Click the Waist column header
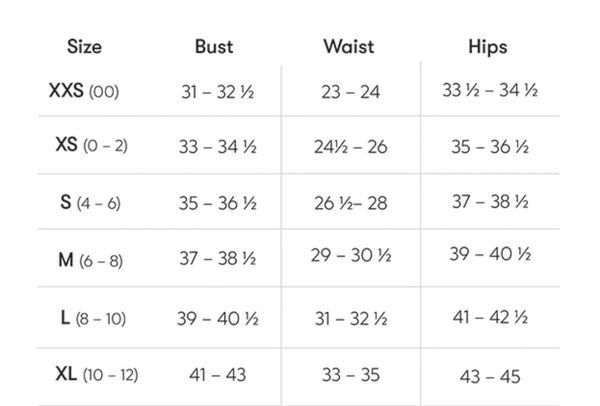Image resolution: width=600 pixels, height=406 pixels. click(350, 47)
